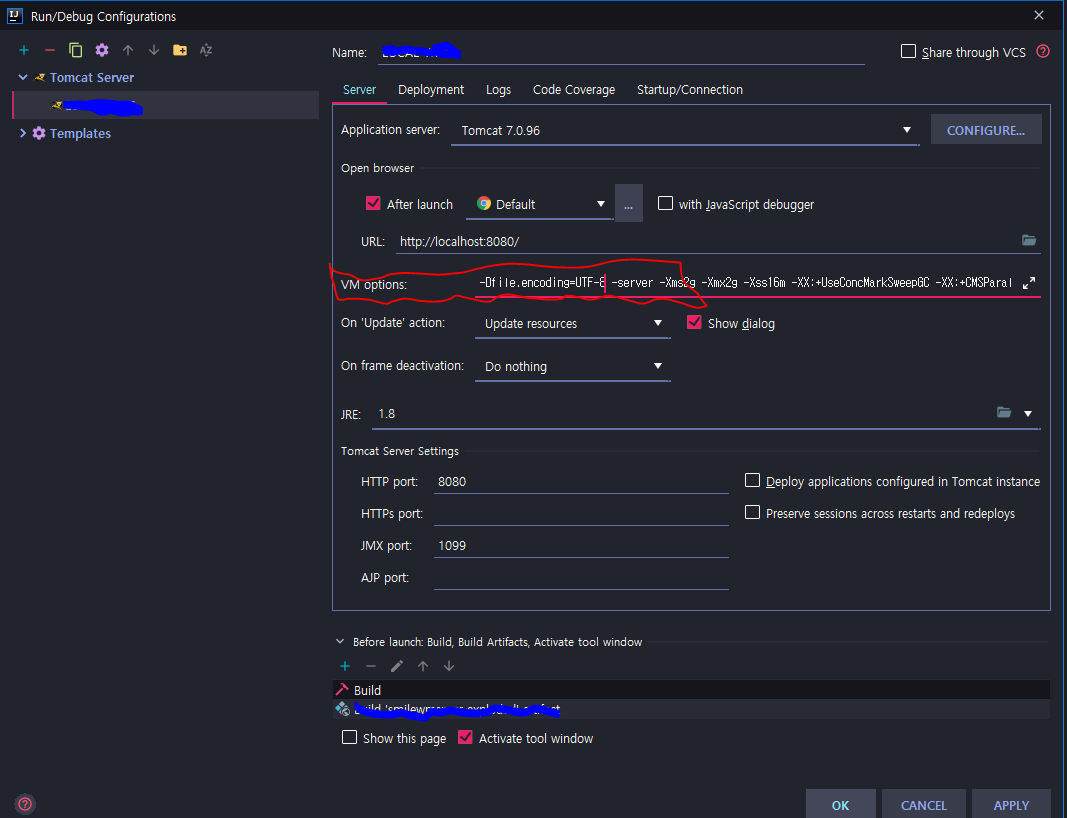Select the configuration under Tomcat Server

pyautogui.click(x=166, y=105)
